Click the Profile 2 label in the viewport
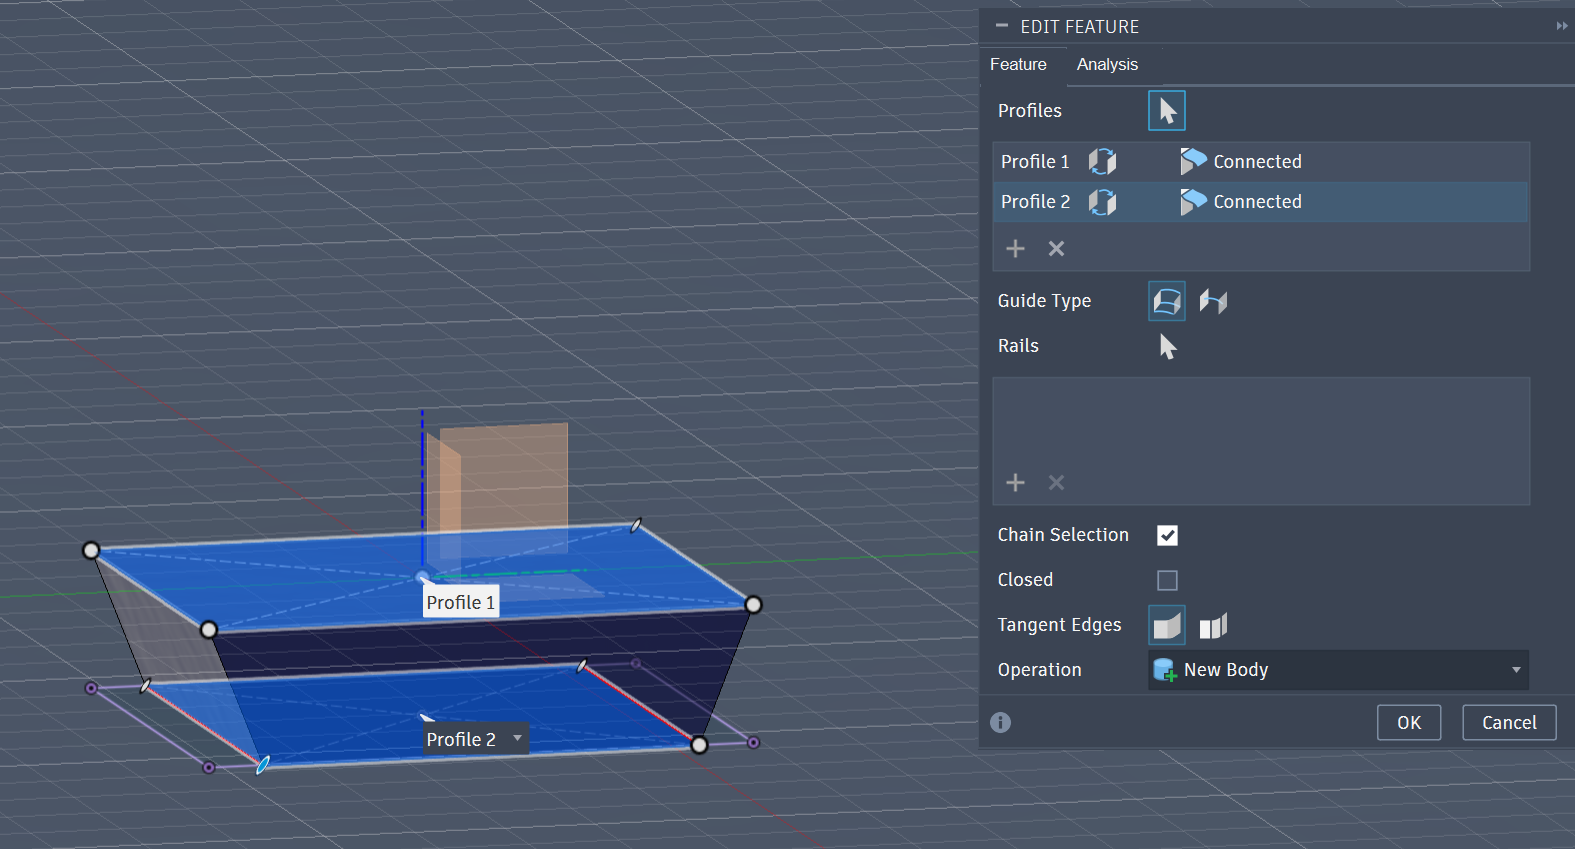Screen dimensions: 1575x849 tap(461, 739)
